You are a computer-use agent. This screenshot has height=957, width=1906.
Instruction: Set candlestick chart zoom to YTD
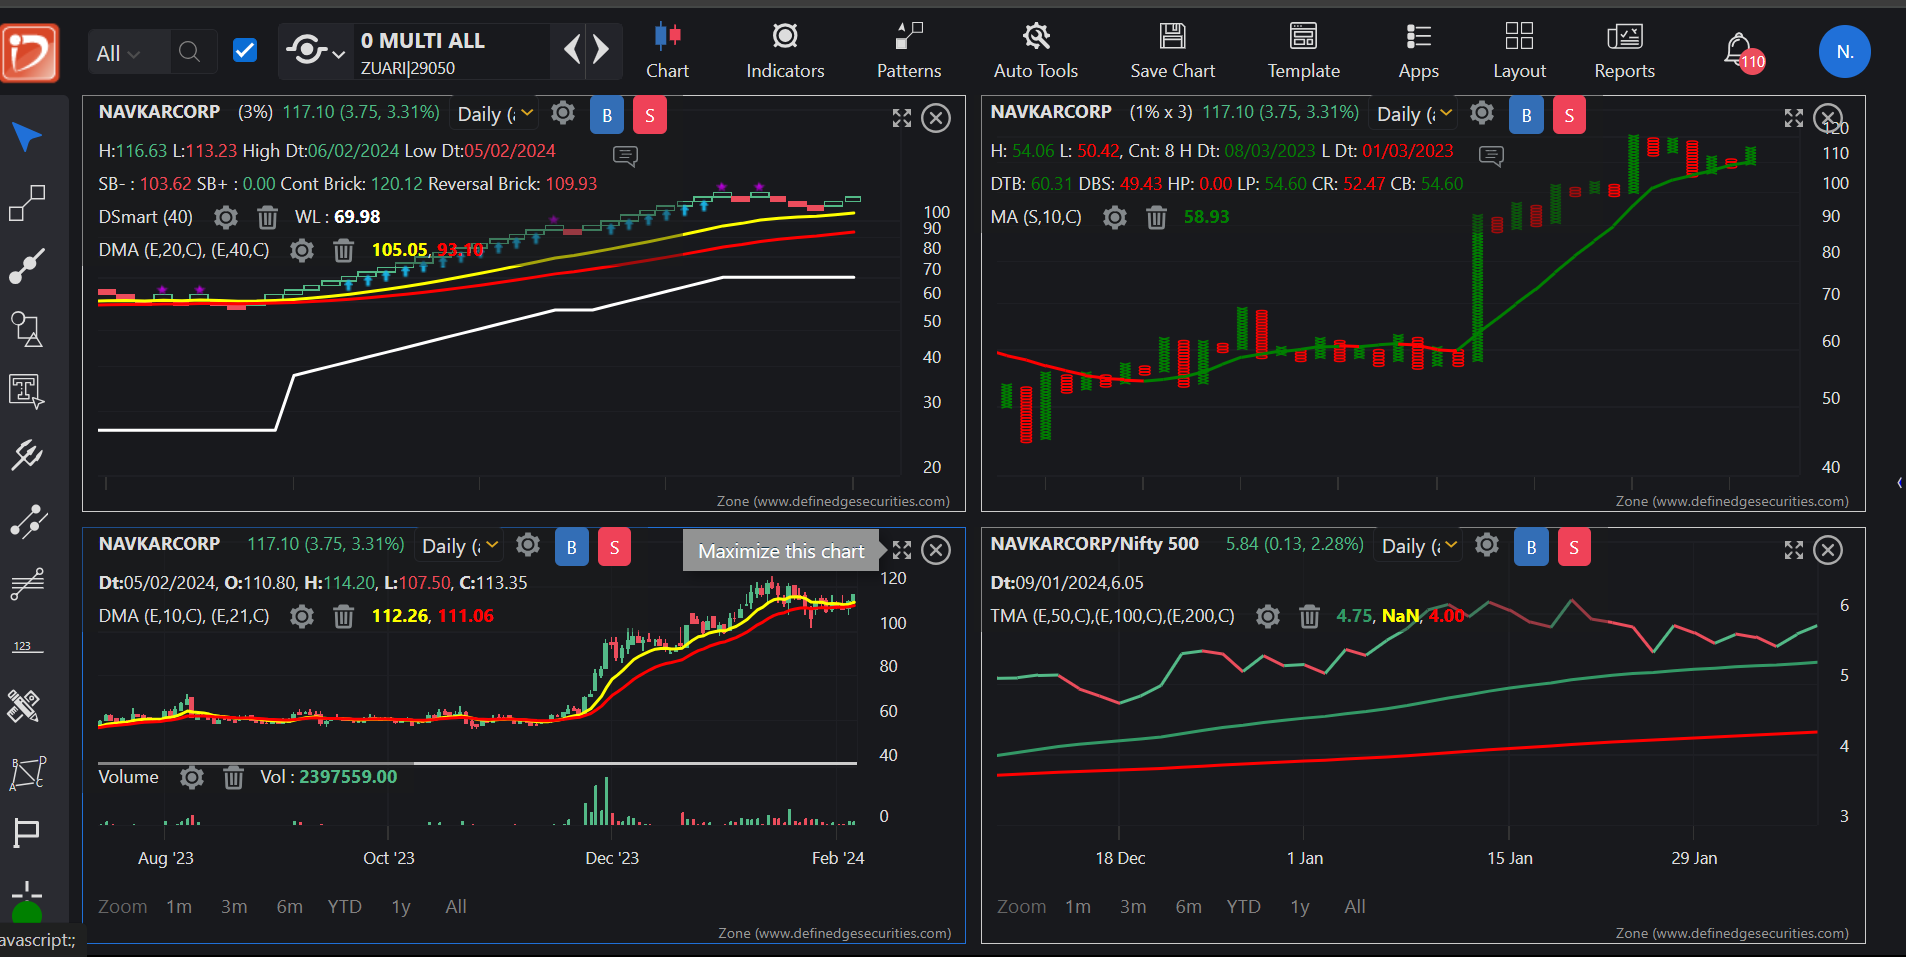click(x=345, y=907)
